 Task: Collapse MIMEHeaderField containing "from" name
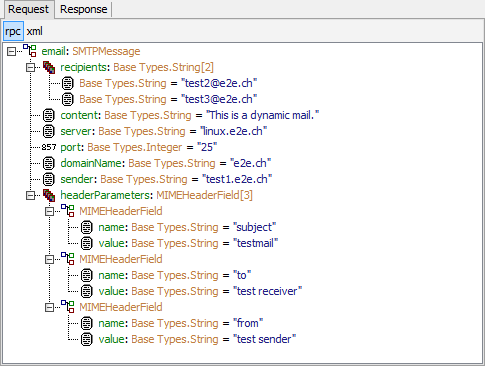click(49, 307)
